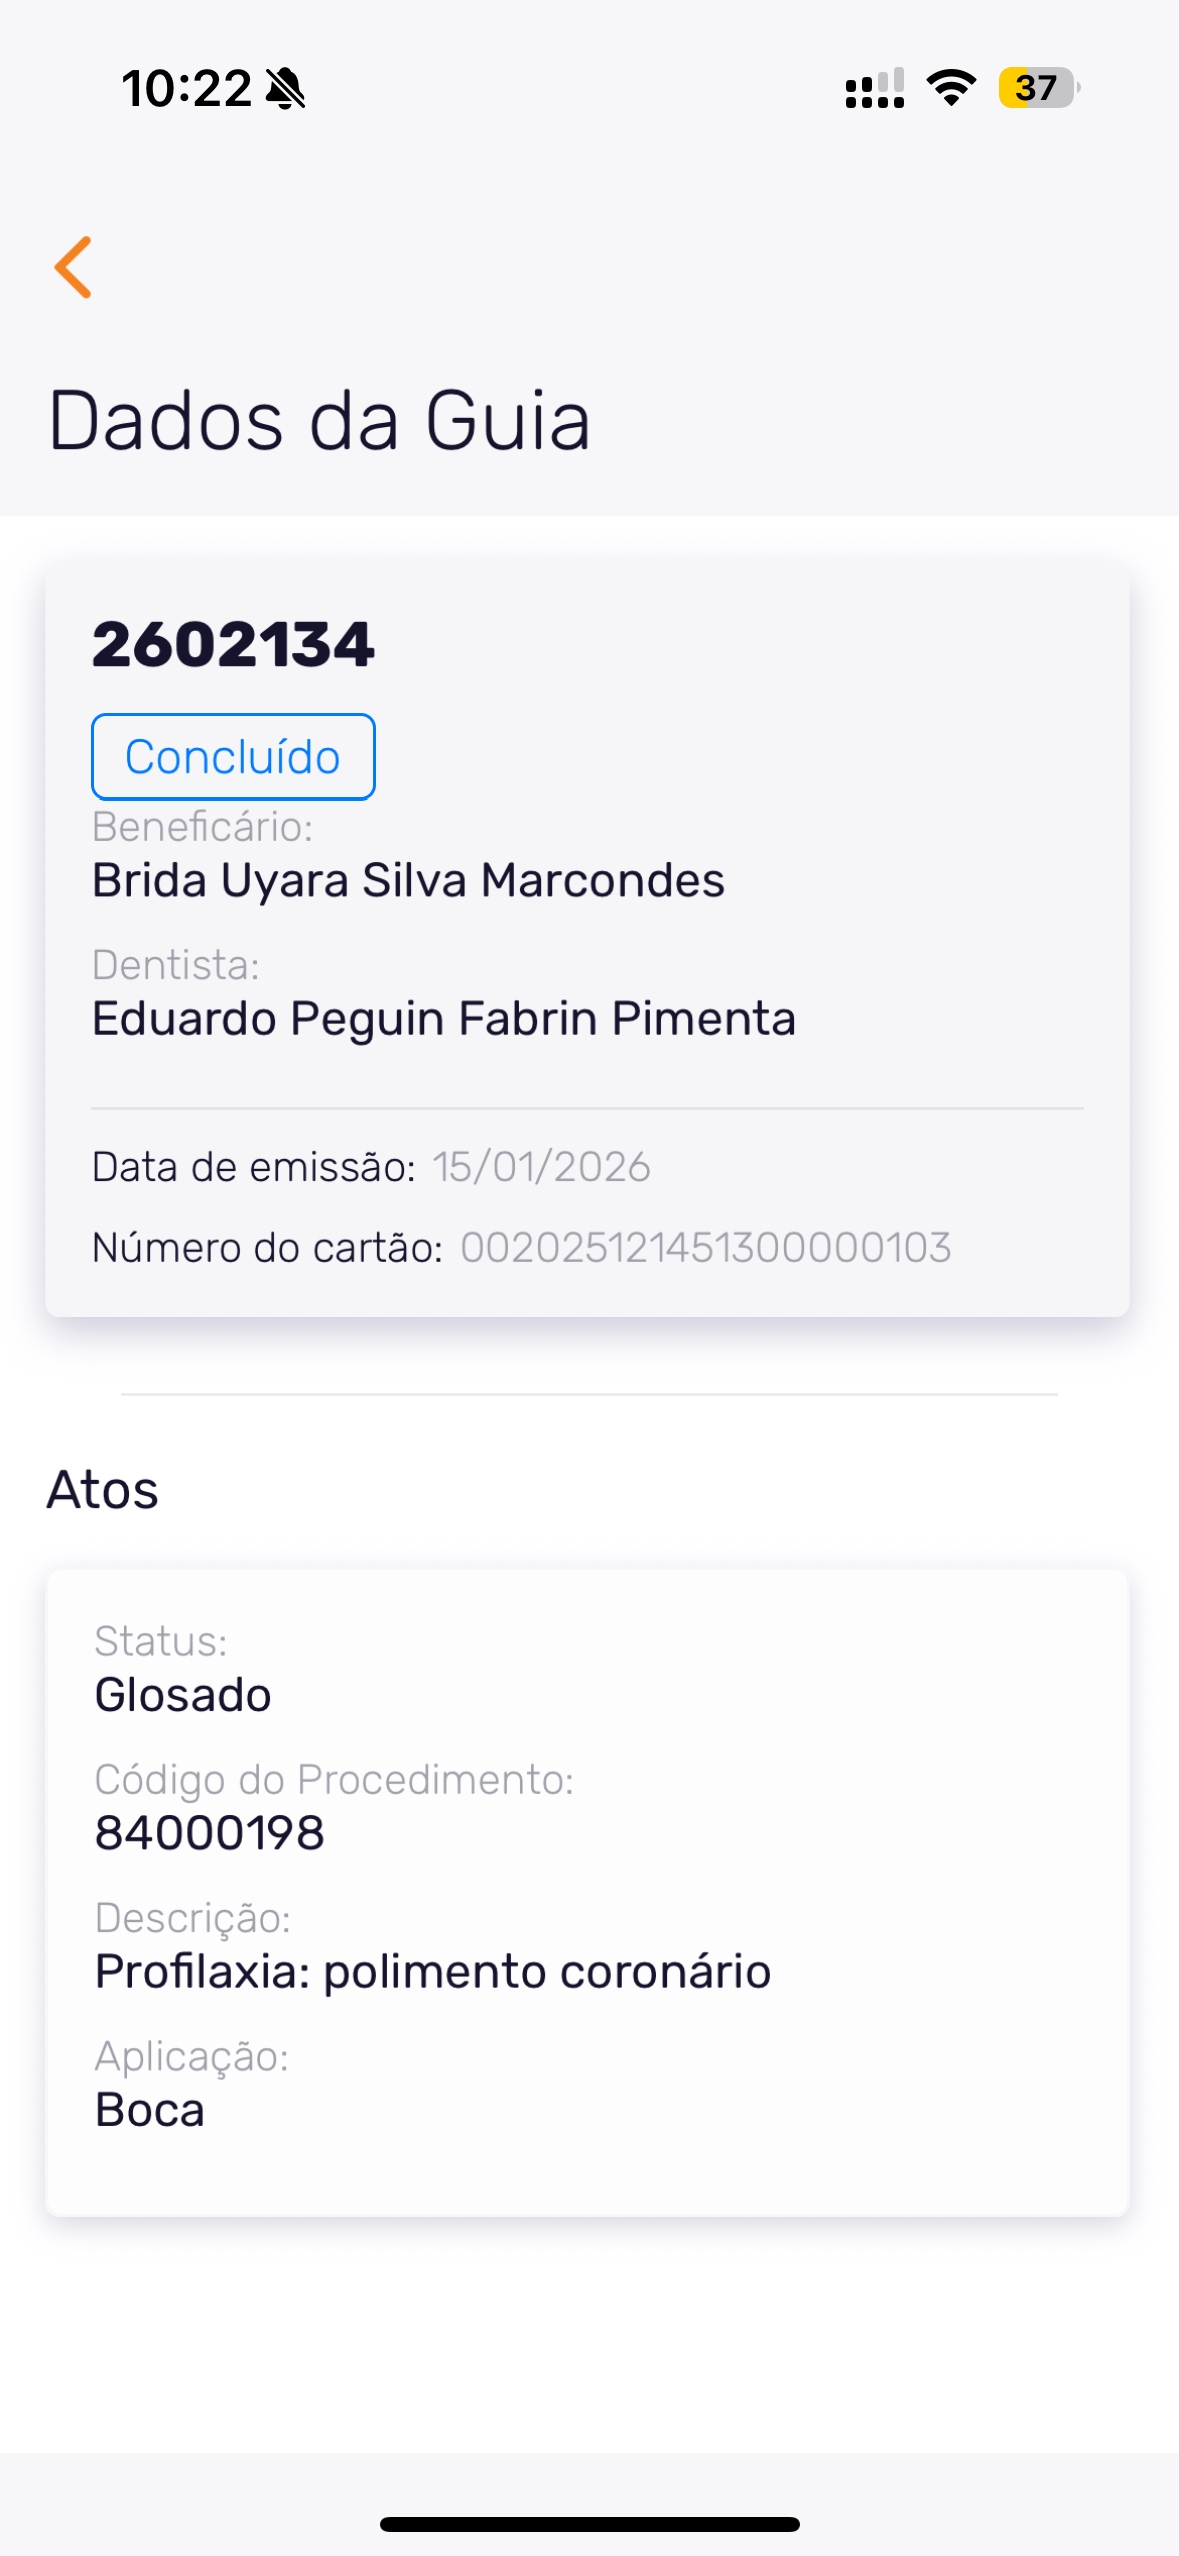Screen dimensions: 1179x2556
Task: Tap the Dados da Guia title
Action: (x=319, y=421)
